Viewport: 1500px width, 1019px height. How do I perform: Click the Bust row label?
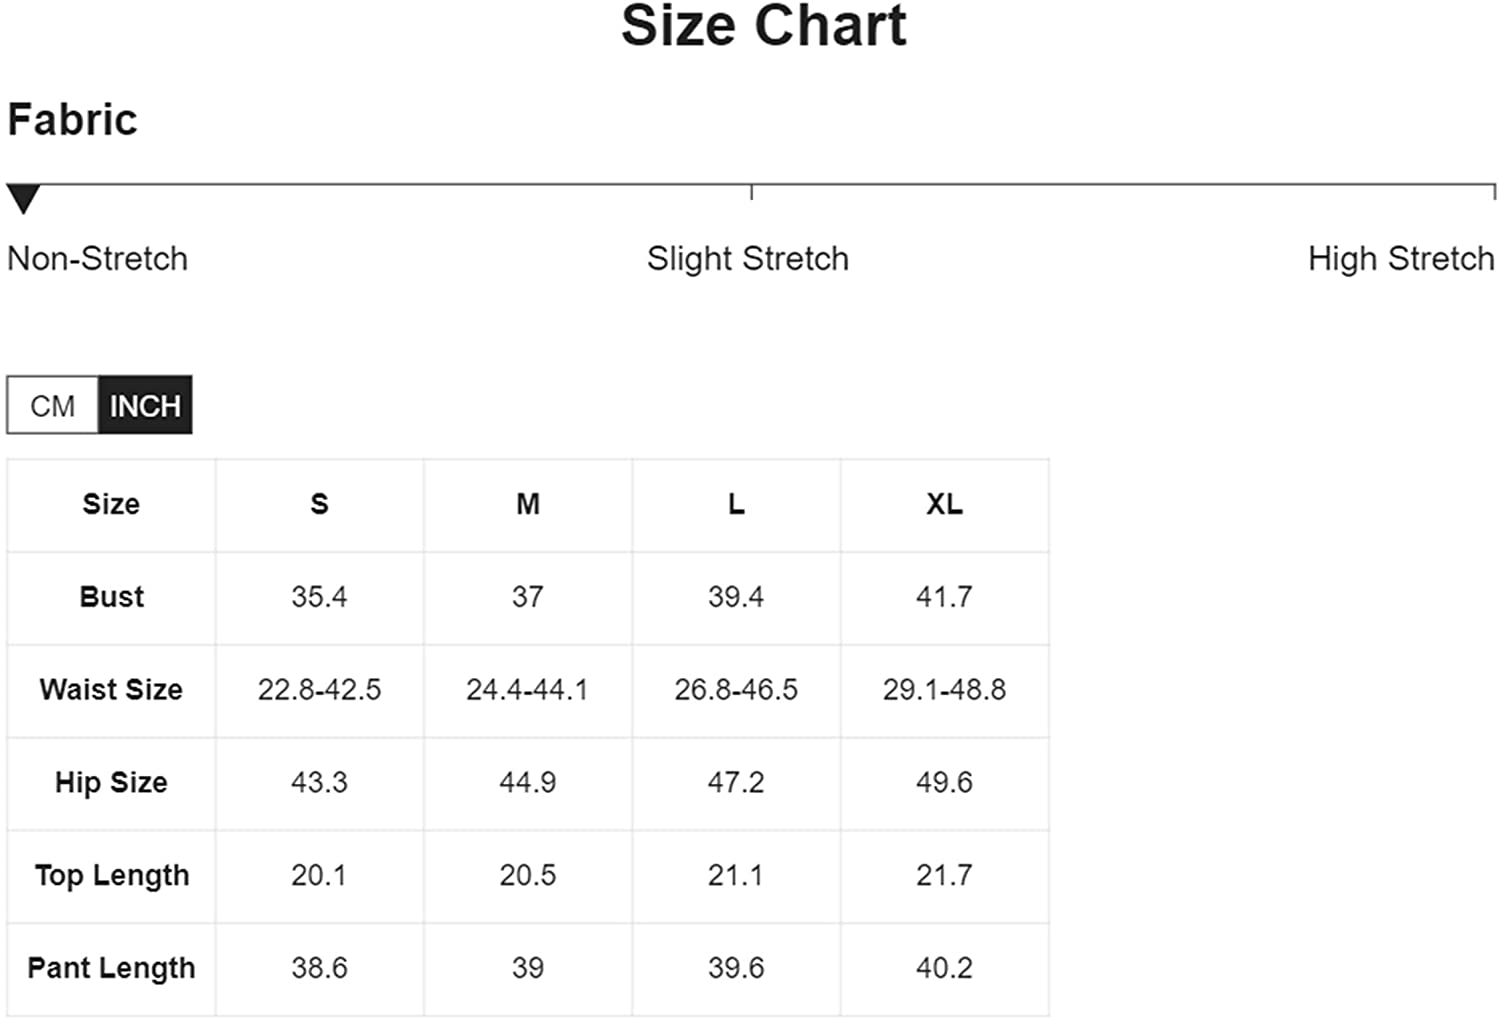coord(111,597)
